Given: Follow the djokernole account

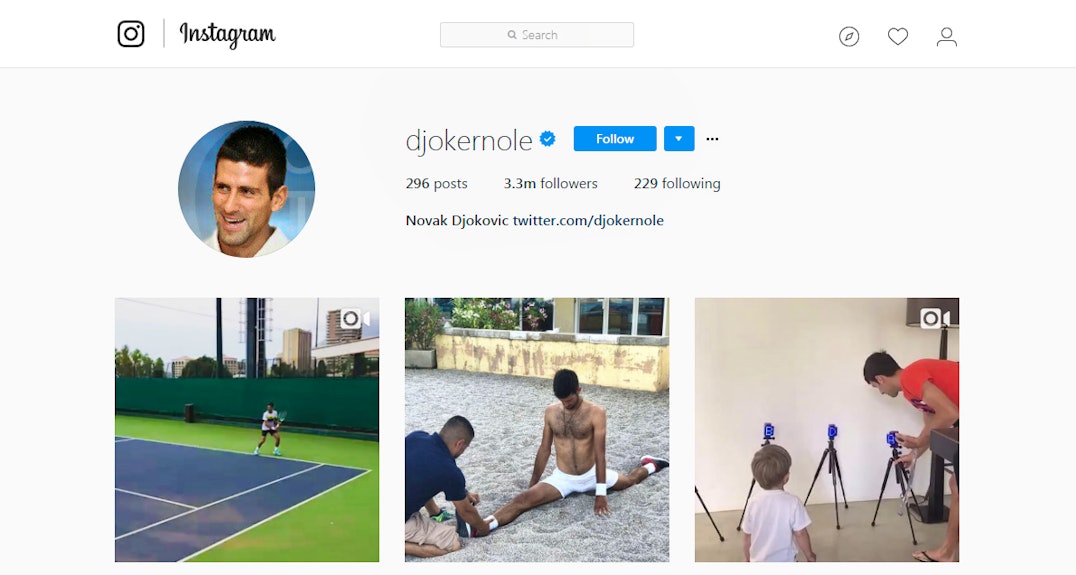Looking at the screenshot, I should (615, 139).
